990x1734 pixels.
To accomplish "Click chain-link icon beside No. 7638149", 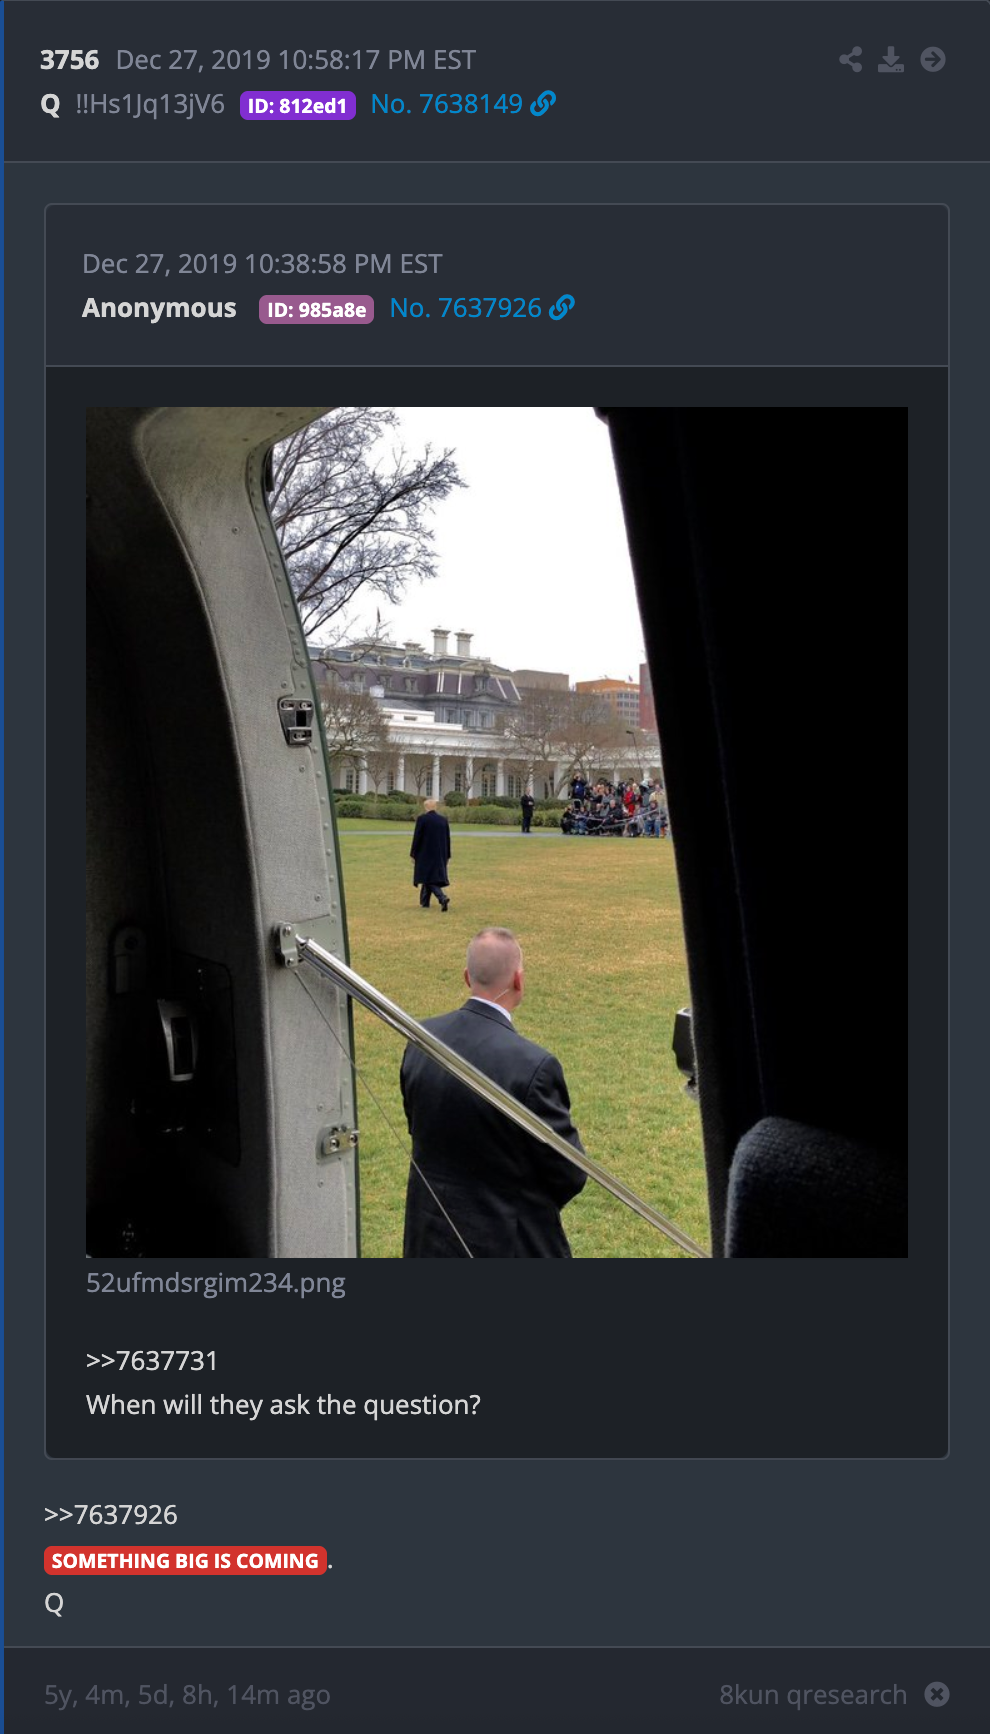I will tap(543, 103).
